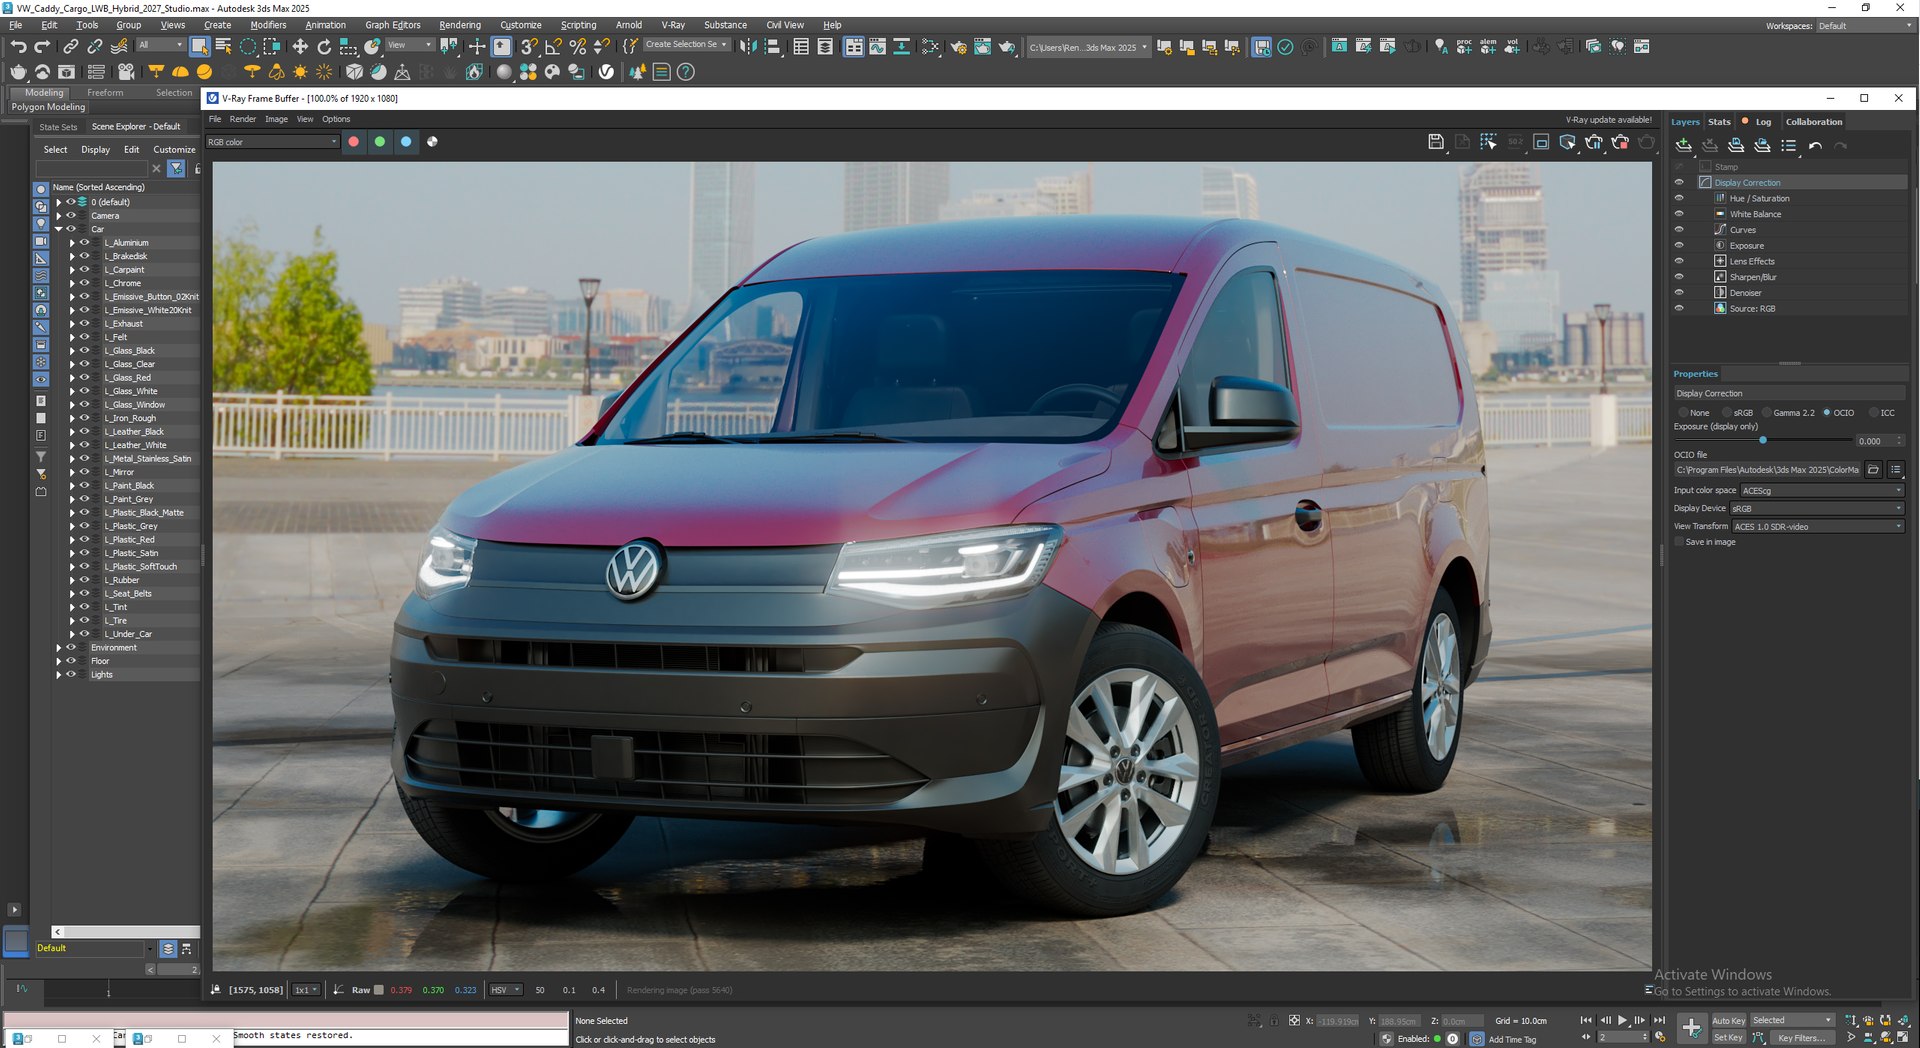Click the V-Ray physical camera icon
This screenshot has width=1920, height=1048.
126,72
